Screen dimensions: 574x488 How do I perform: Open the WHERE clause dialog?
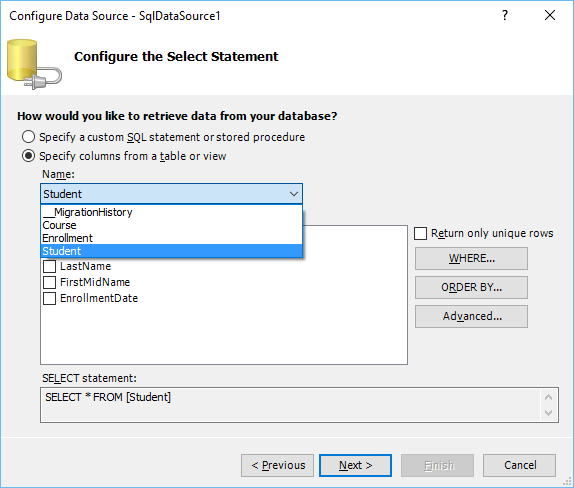coord(472,258)
